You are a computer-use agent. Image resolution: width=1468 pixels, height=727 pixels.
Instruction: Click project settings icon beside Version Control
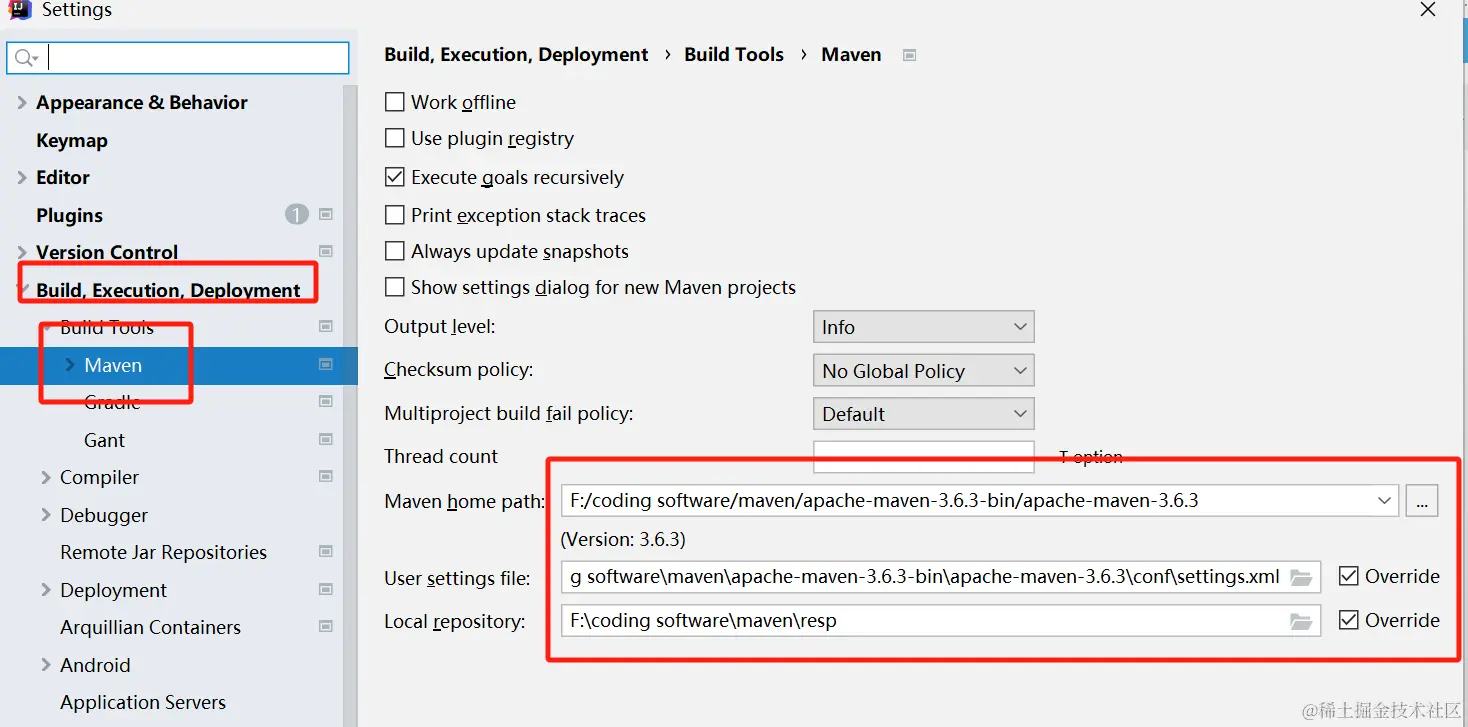pos(325,251)
